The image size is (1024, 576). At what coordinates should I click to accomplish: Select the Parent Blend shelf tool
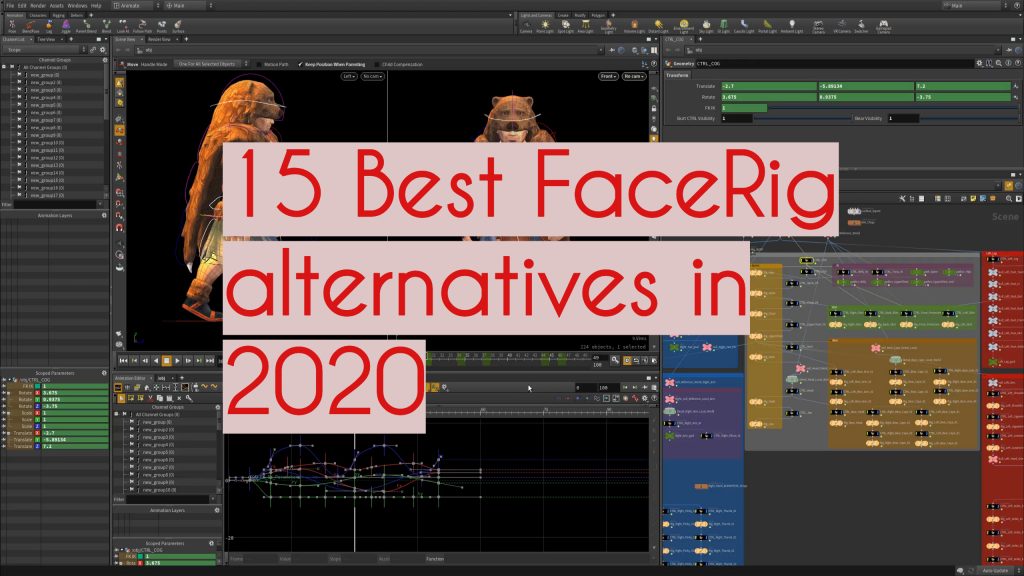coord(86,26)
